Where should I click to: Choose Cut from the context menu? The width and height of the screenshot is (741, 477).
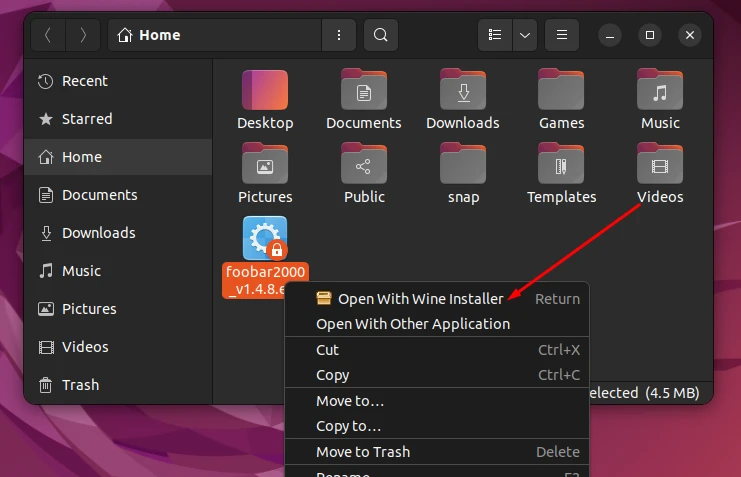click(x=437, y=350)
